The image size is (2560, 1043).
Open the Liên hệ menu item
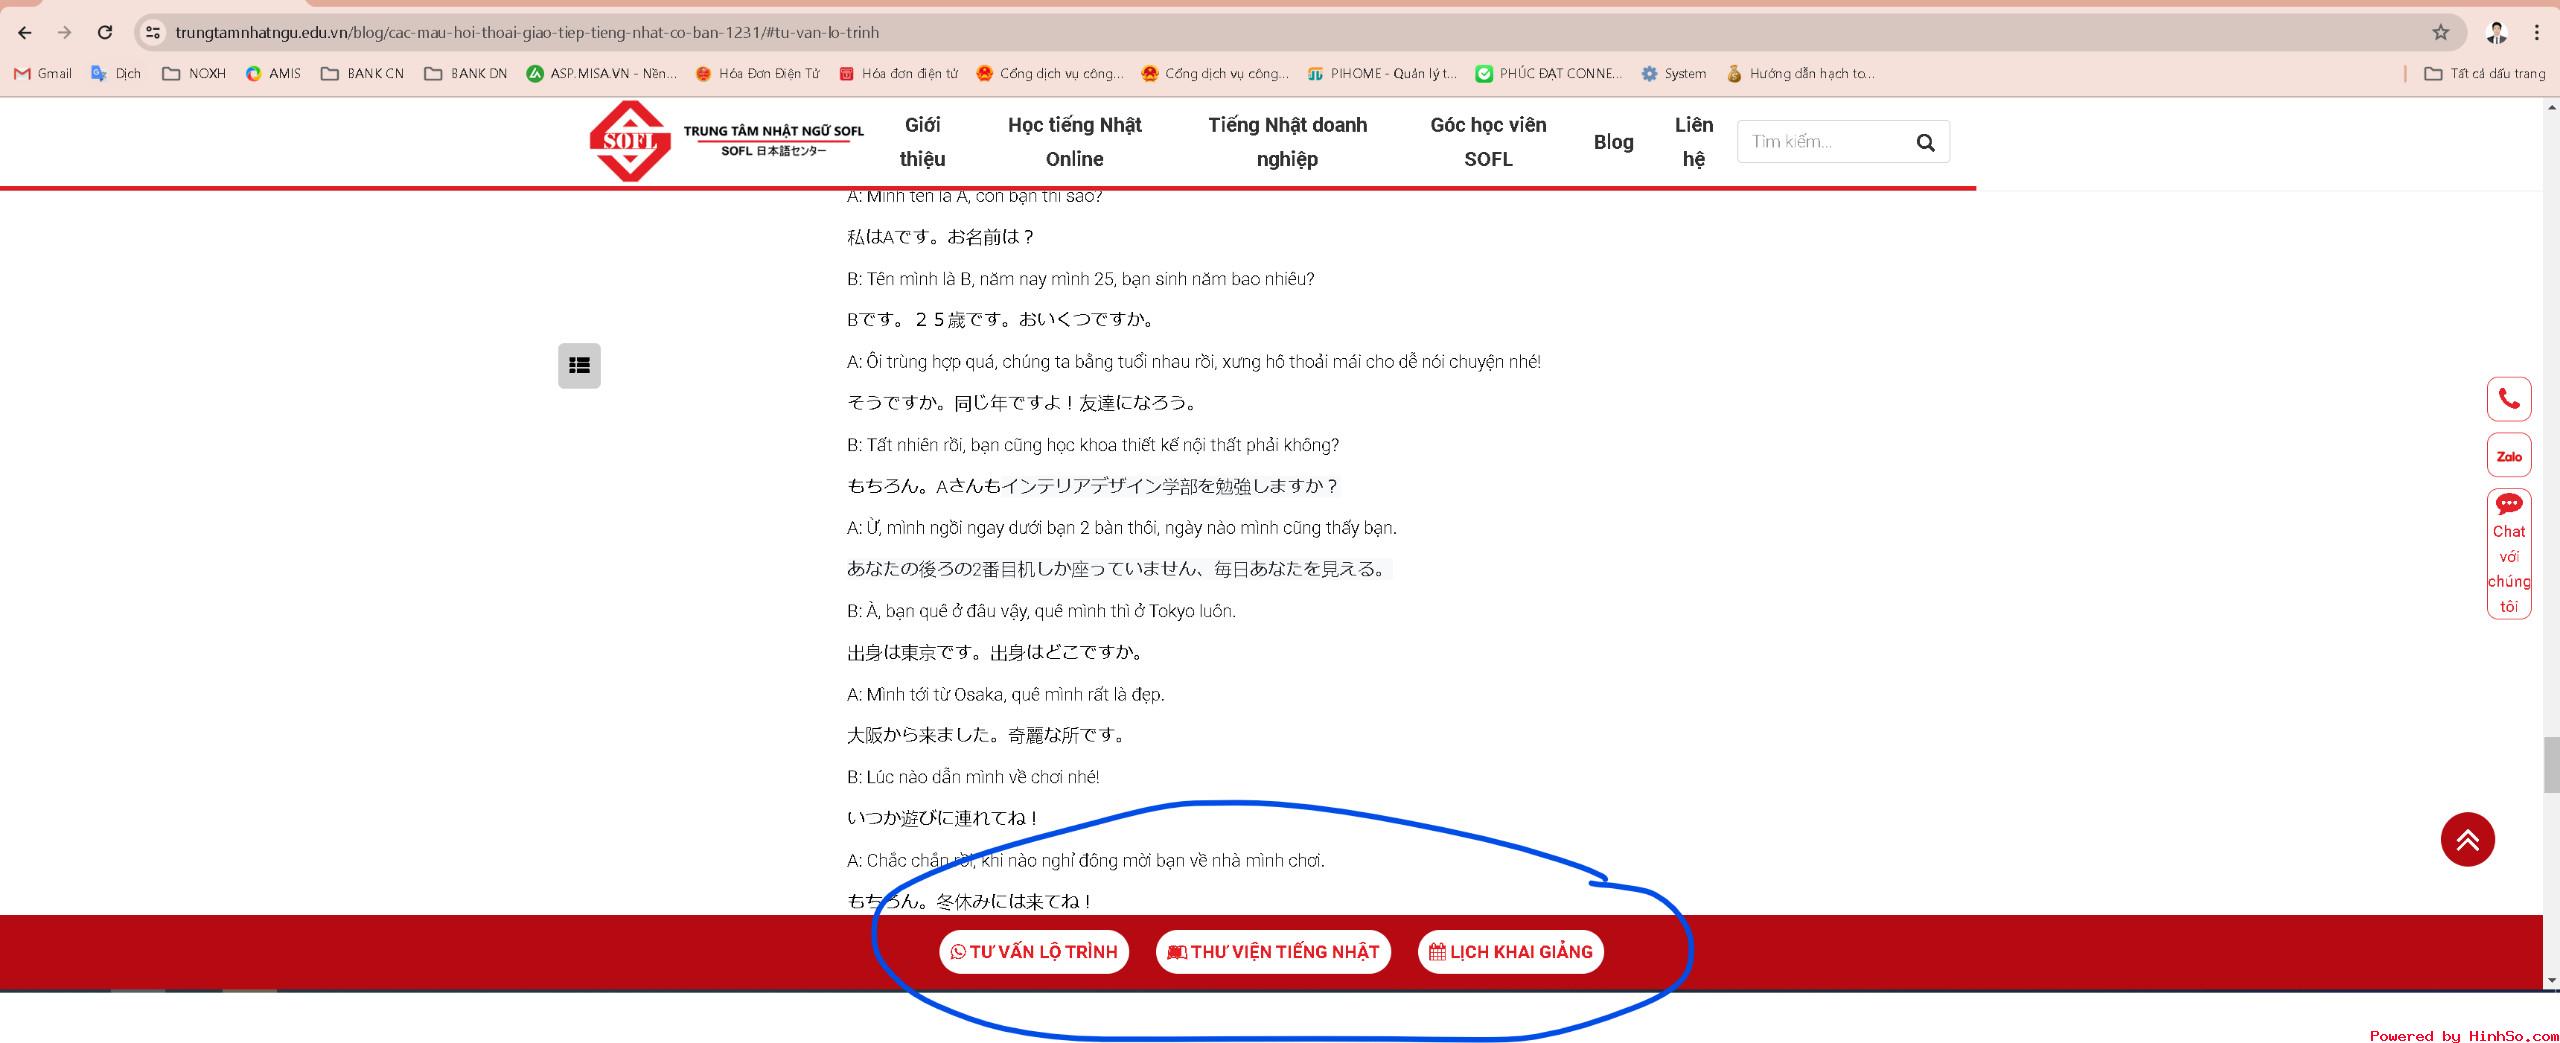click(1694, 141)
